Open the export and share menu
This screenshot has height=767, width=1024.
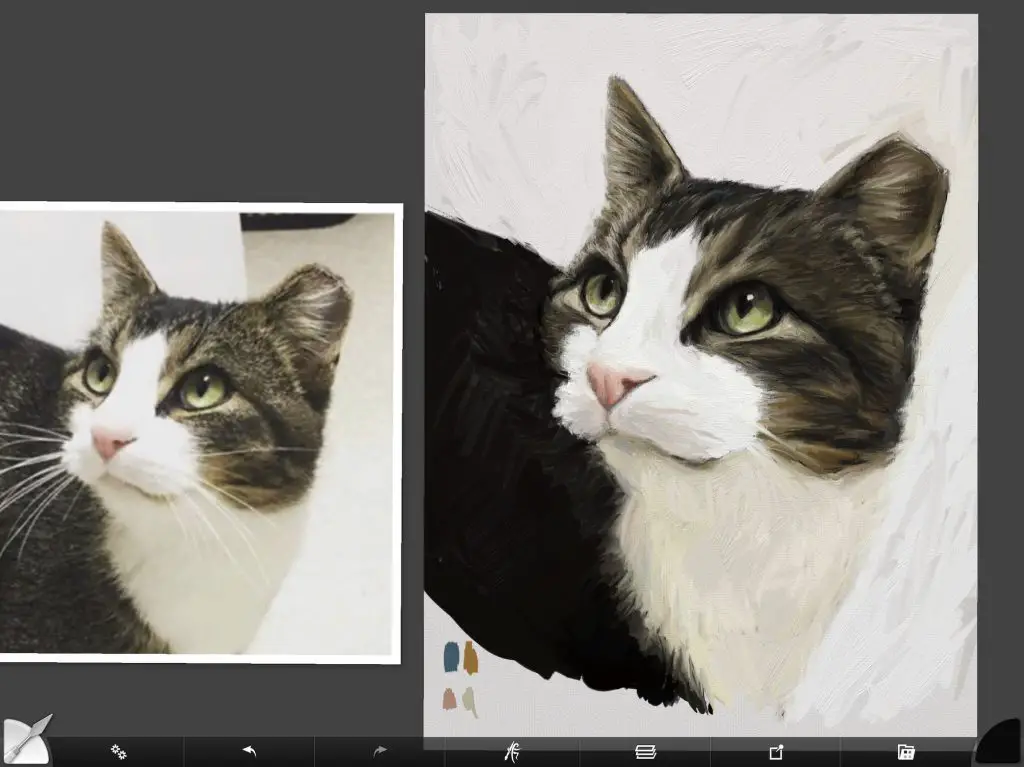776,752
